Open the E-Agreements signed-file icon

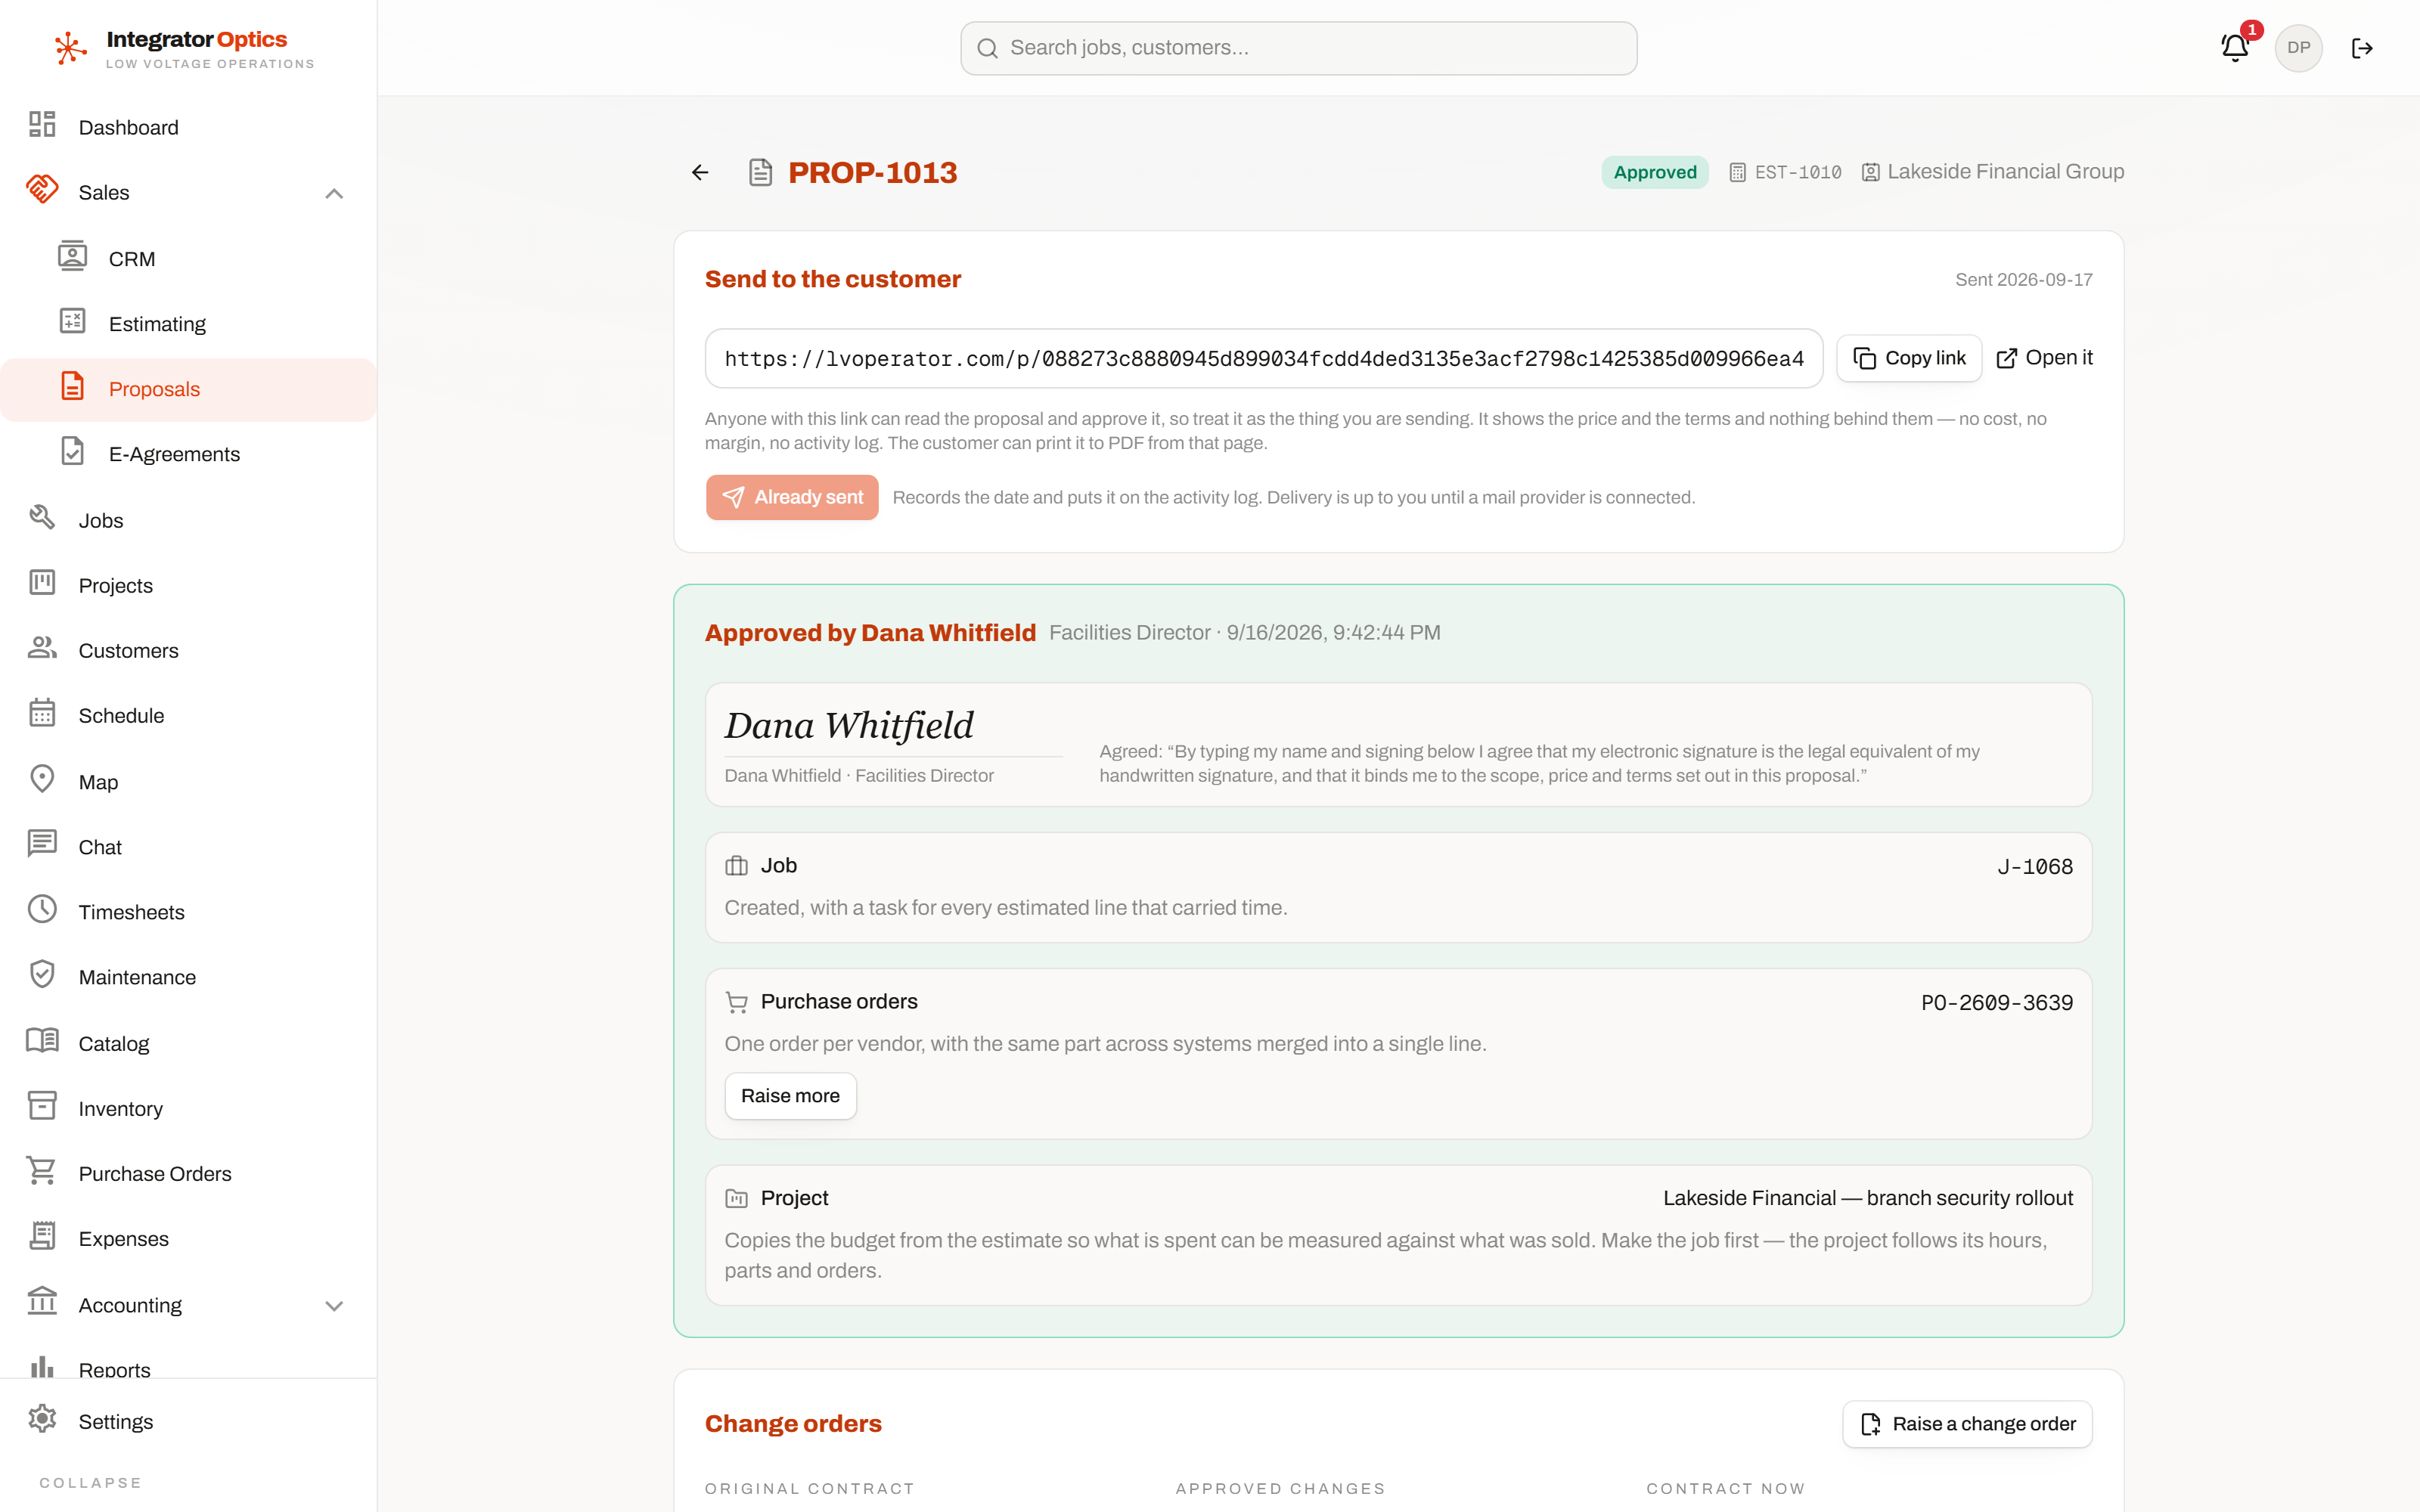point(72,451)
